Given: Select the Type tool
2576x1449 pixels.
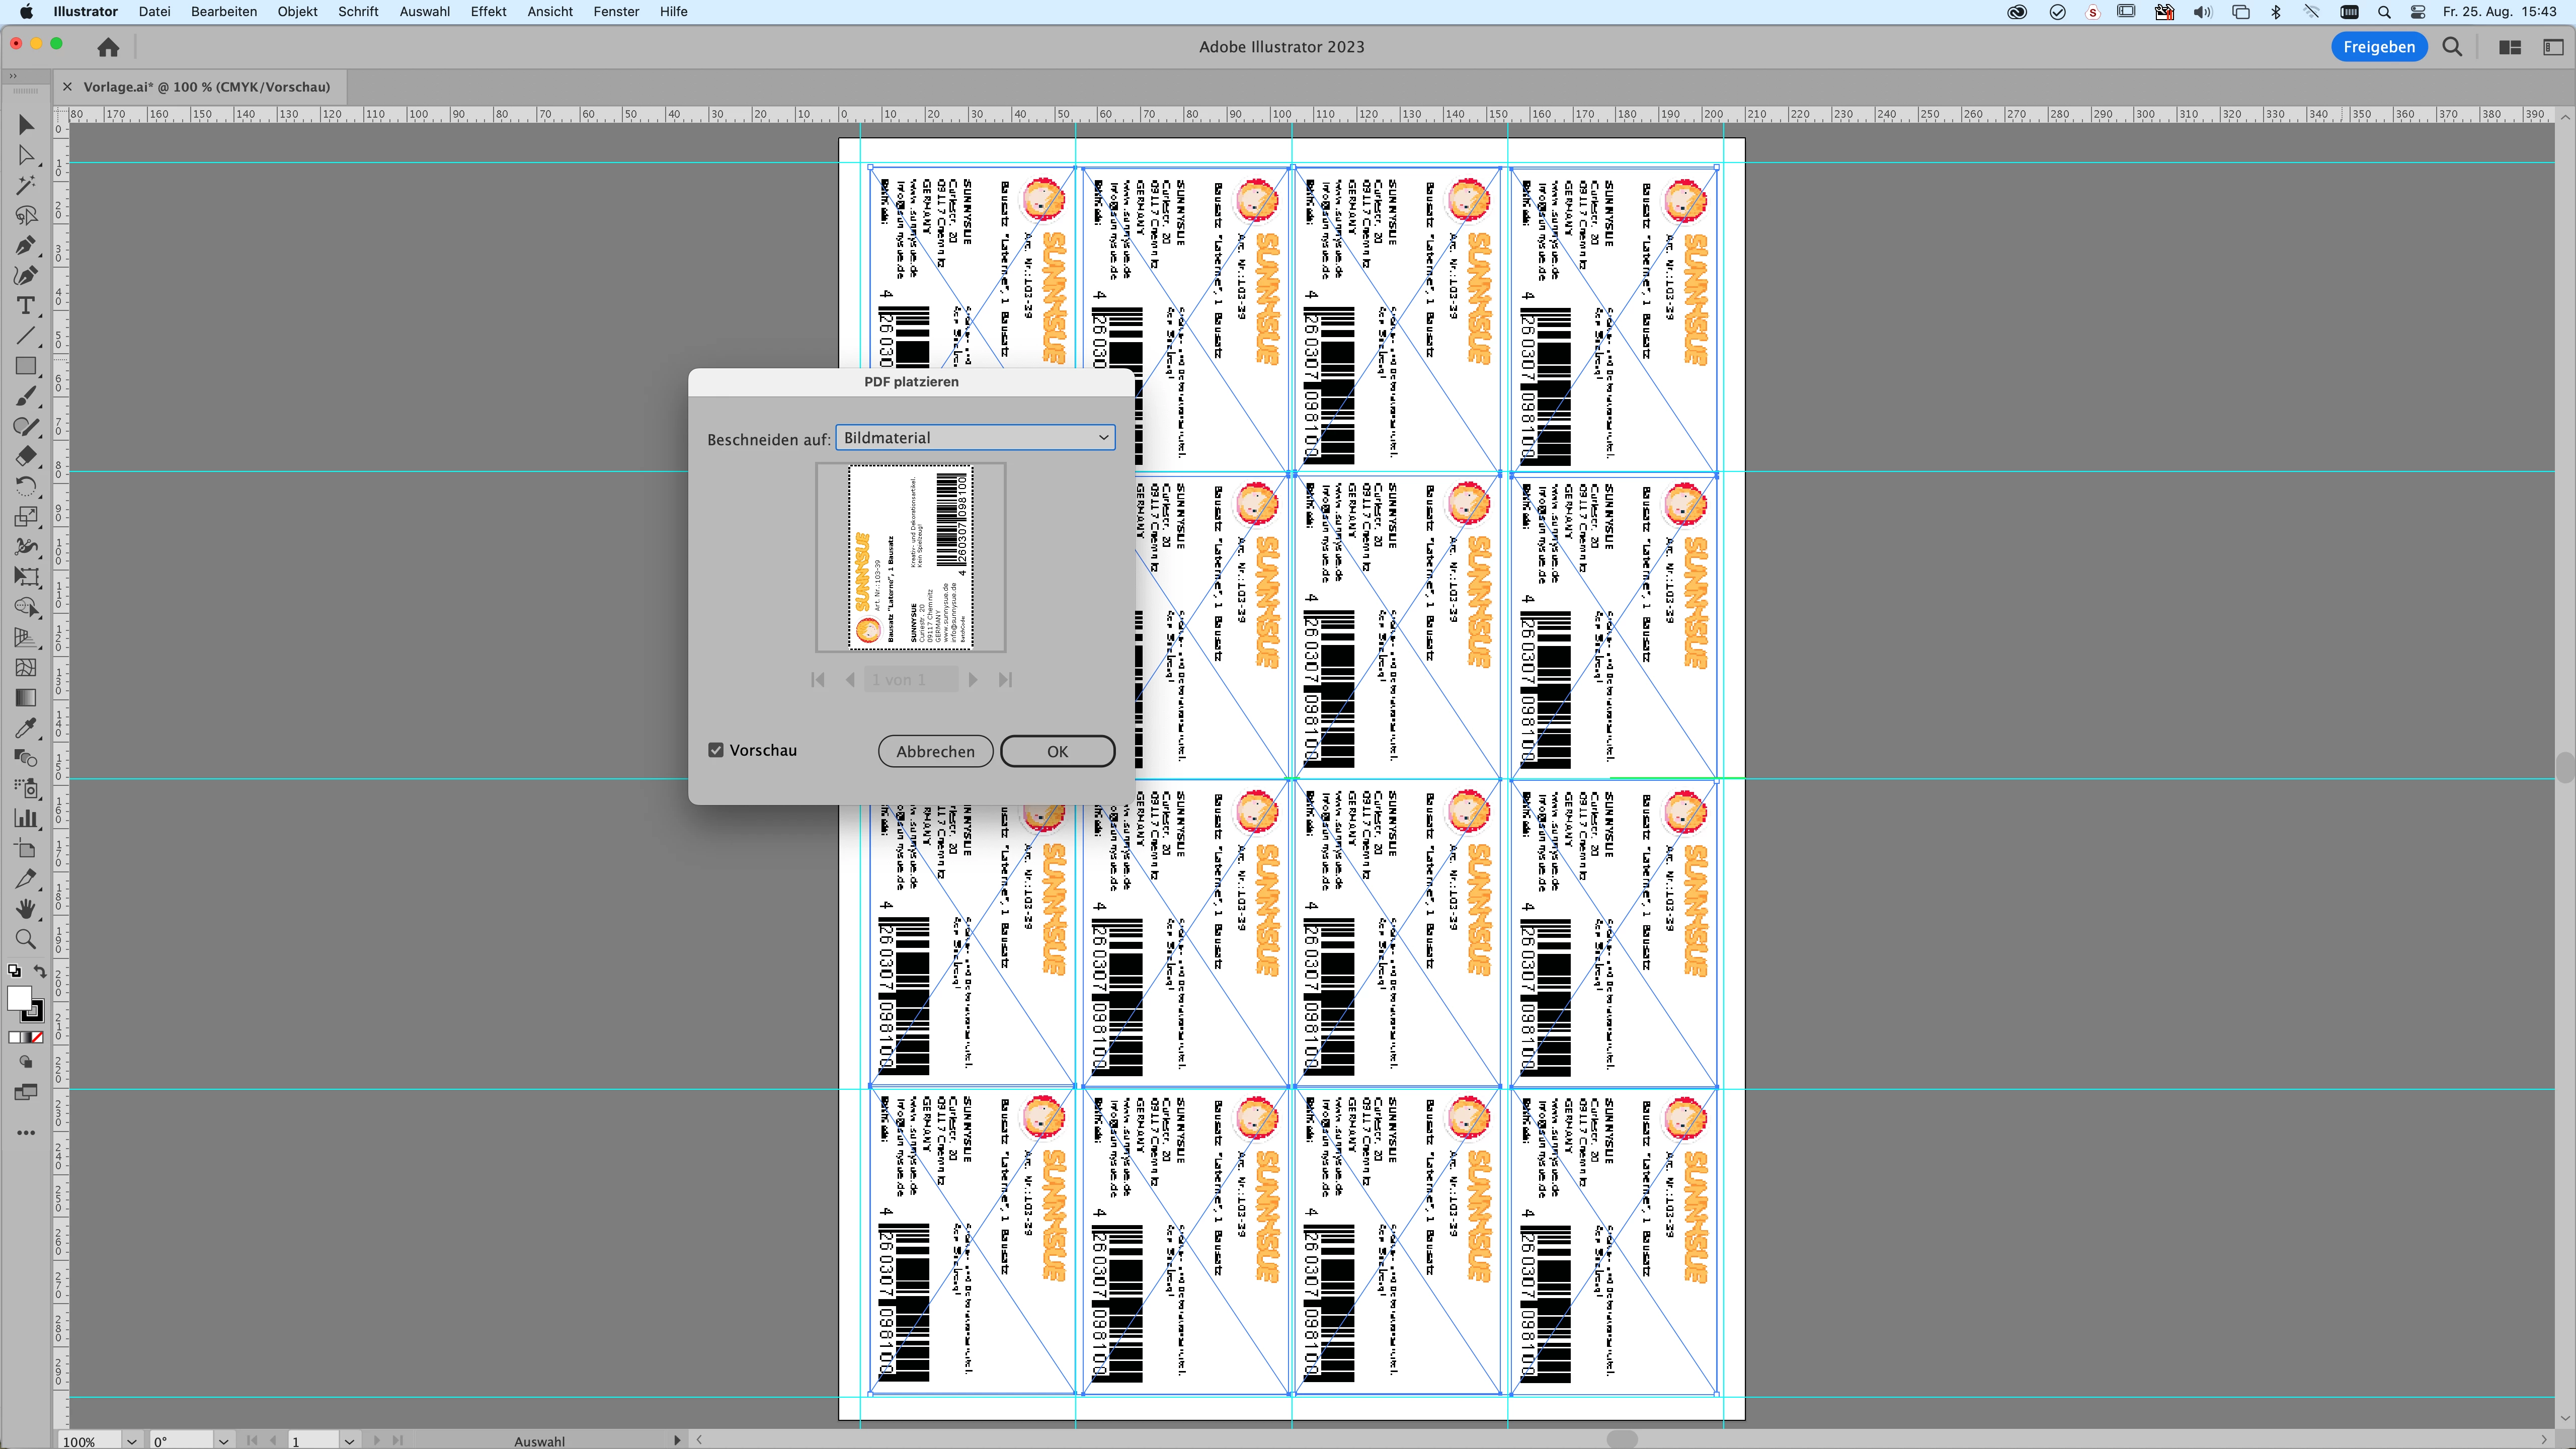Looking at the screenshot, I should [25, 305].
